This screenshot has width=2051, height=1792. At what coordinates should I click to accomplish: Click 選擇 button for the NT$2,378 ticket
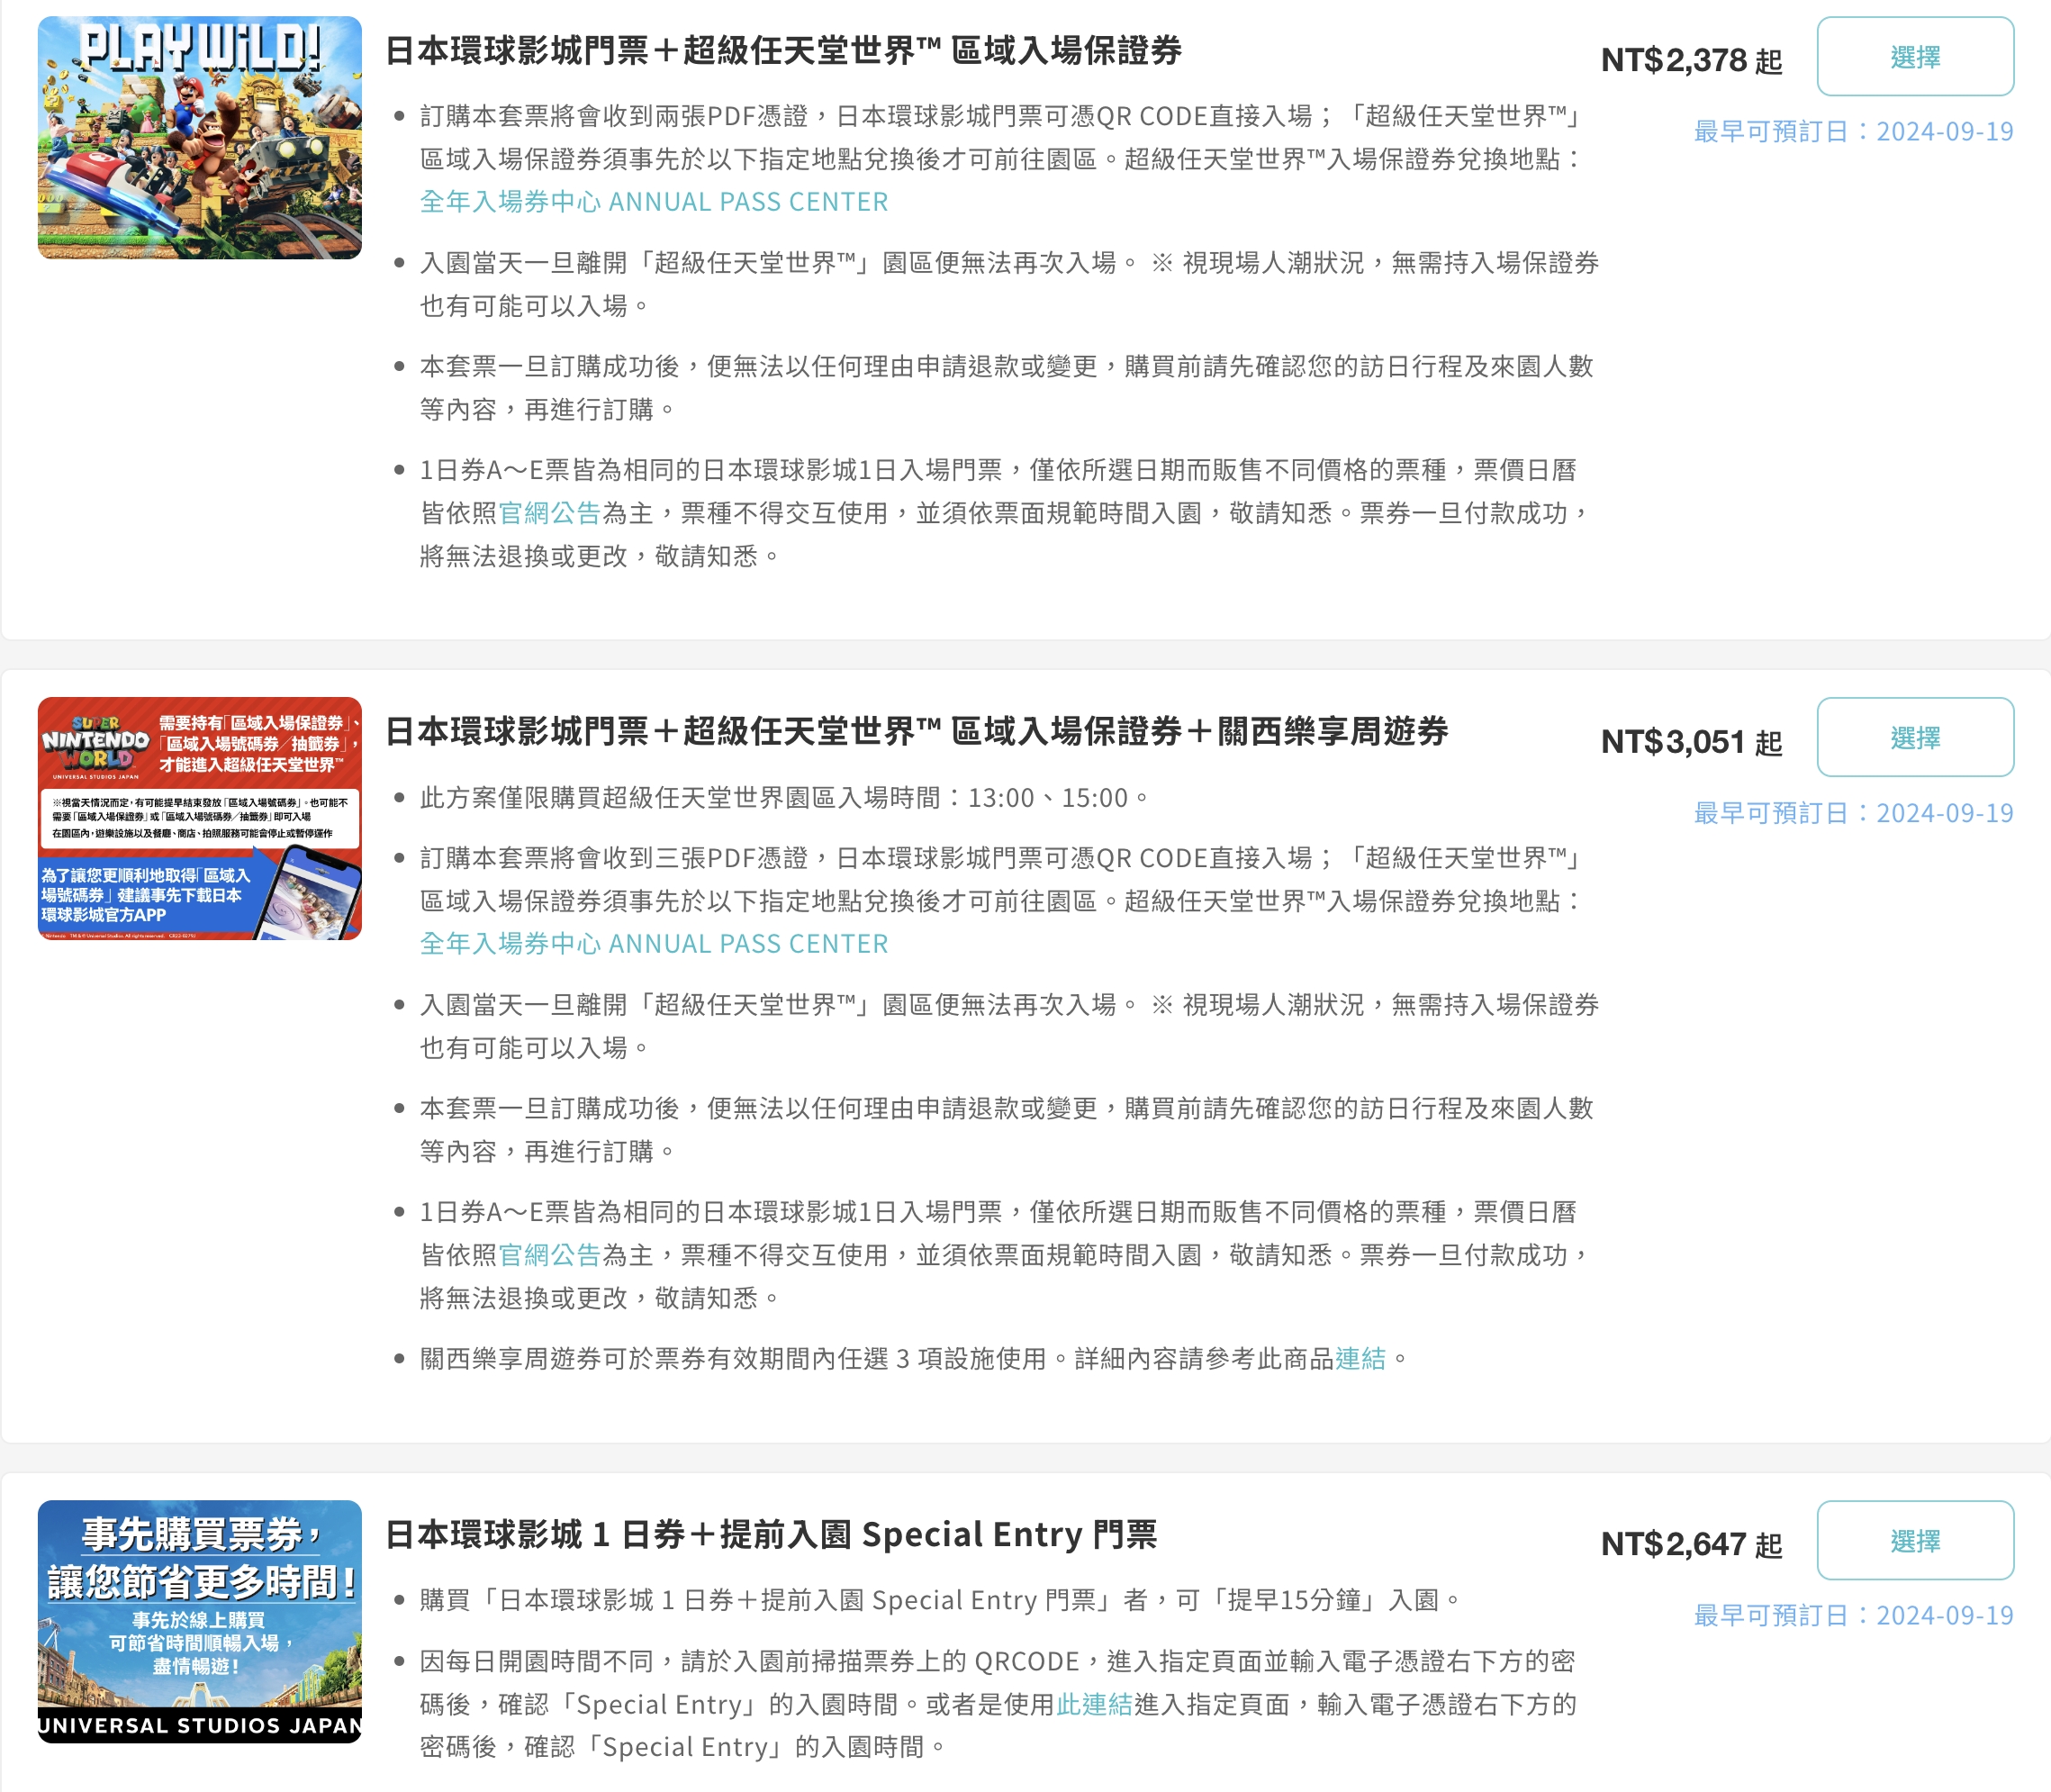coord(1914,57)
